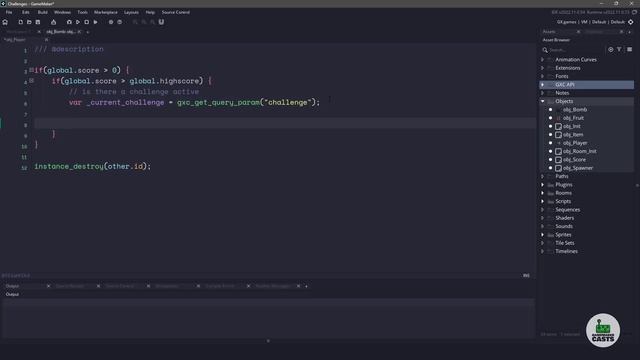This screenshot has height=360, width=640.
Task: Switch to the obj_Bomb workspace tab
Action: pyautogui.click(x=60, y=32)
